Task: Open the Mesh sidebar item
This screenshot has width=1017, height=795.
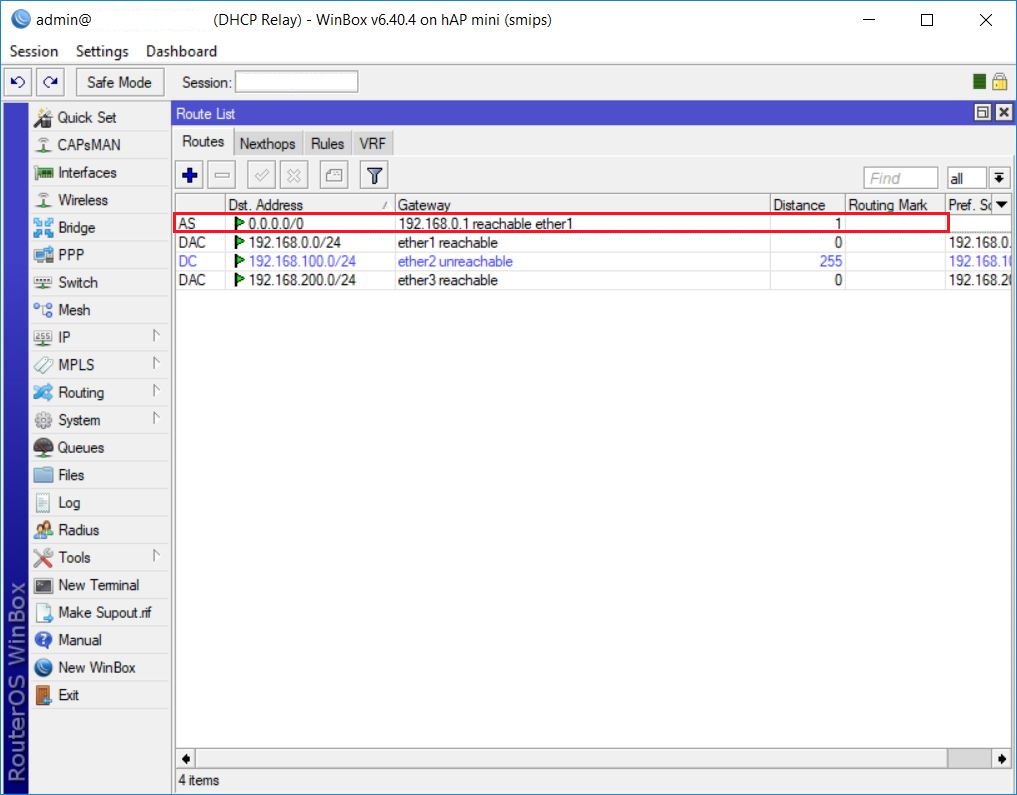Action: 99,310
